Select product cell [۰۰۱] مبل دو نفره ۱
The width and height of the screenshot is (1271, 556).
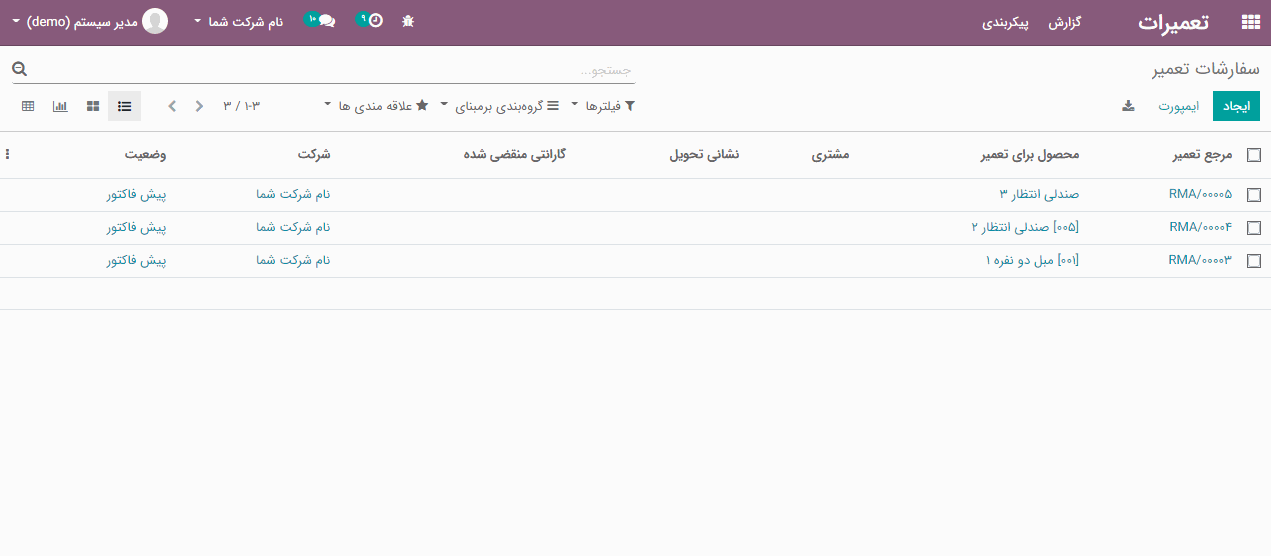(x=1032, y=261)
